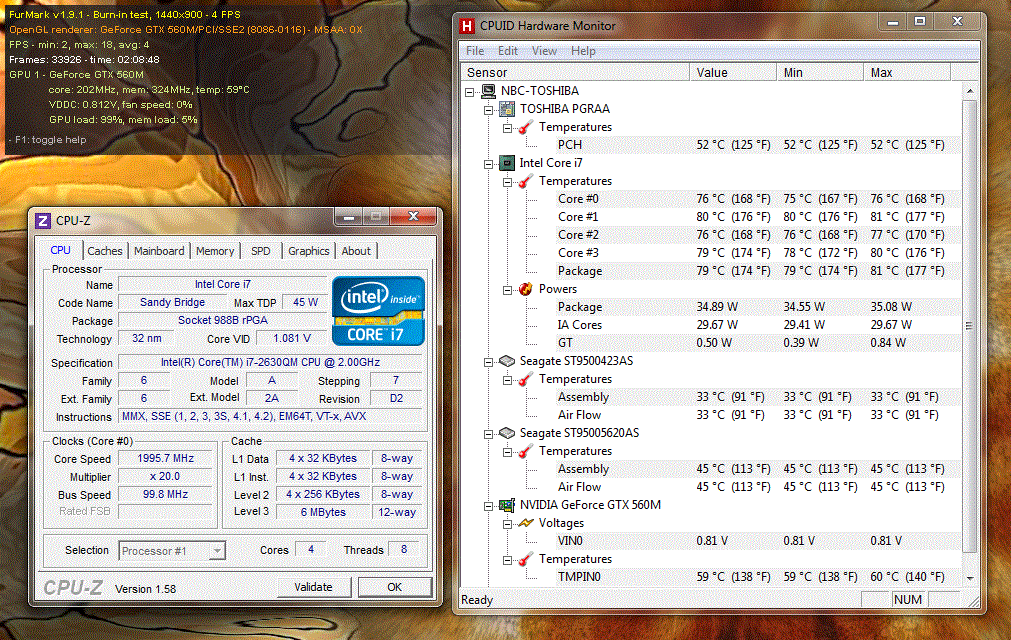Minimize the CPU-Z window
The width and height of the screenshot is (1011, 640).
[349, 217]
